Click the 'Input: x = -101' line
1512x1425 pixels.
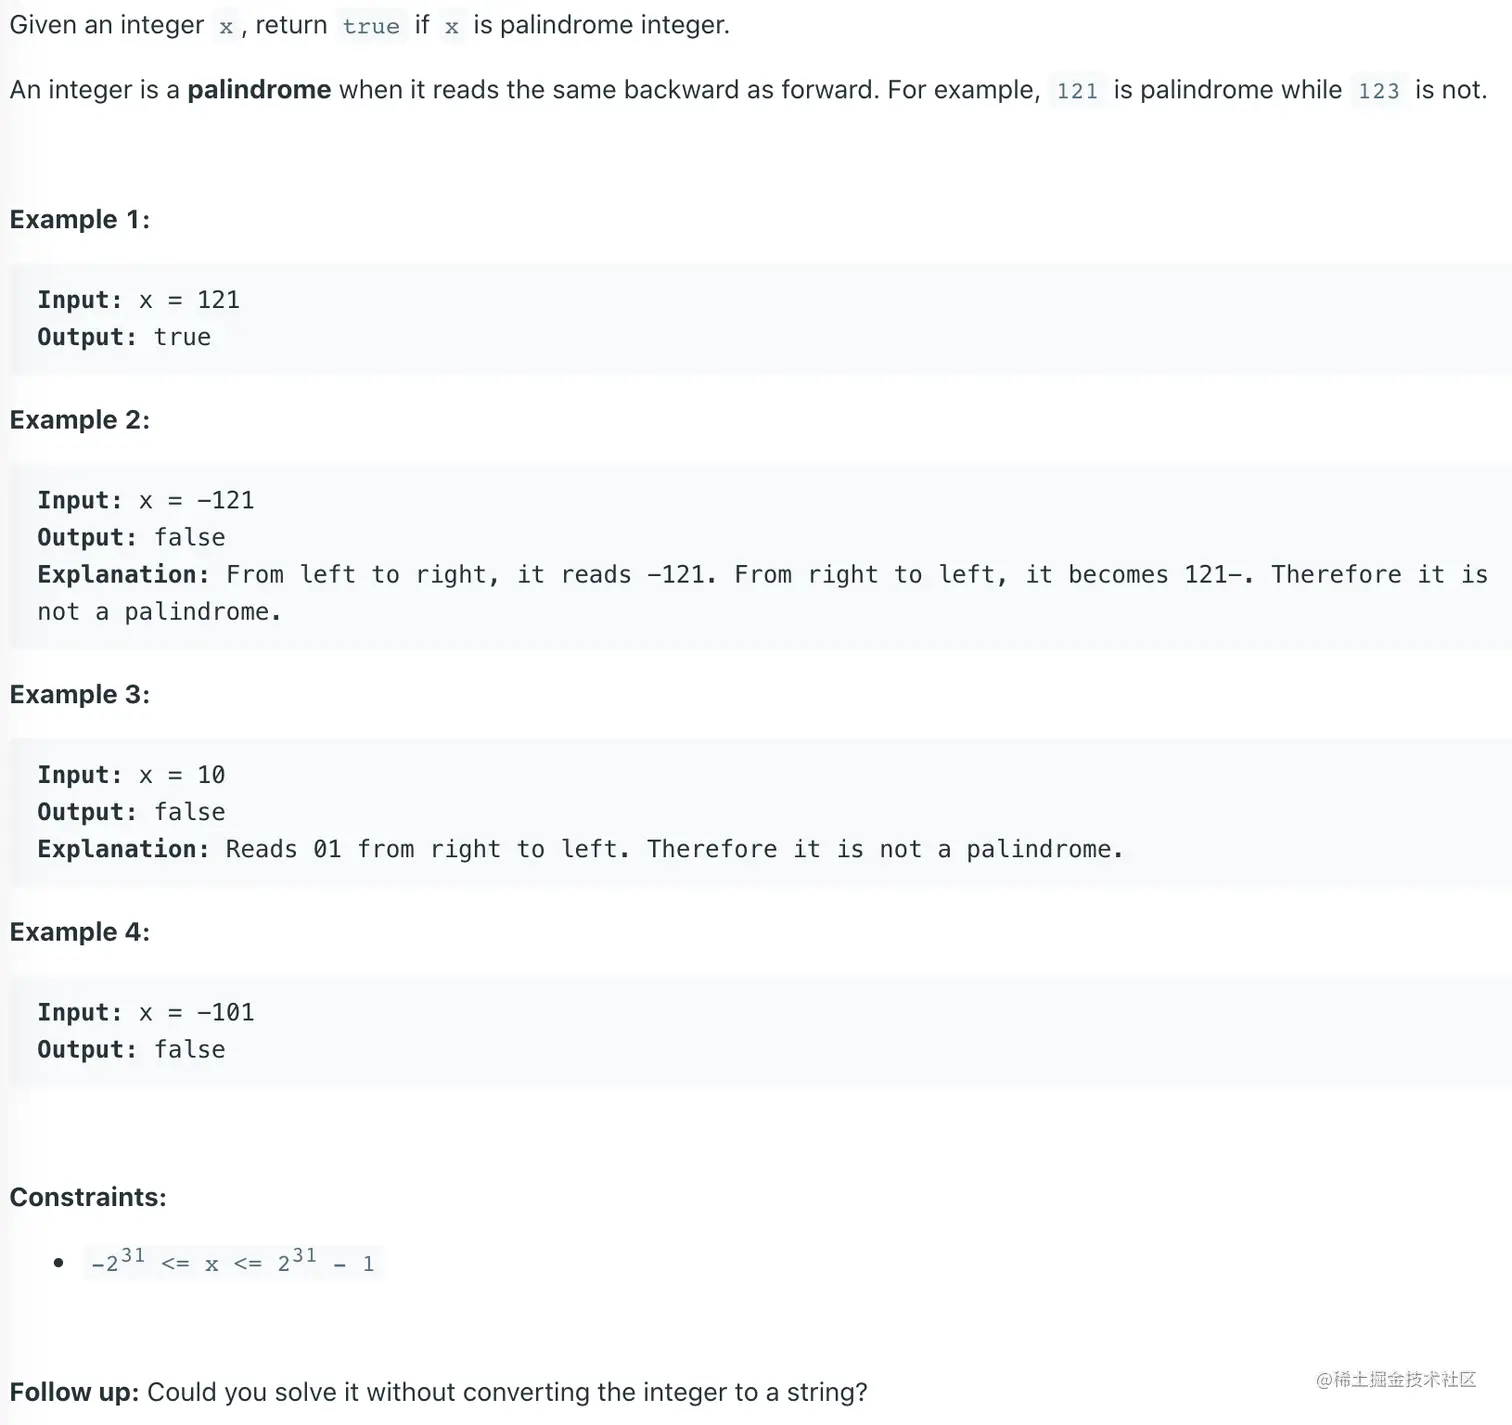click(146, 1012)
